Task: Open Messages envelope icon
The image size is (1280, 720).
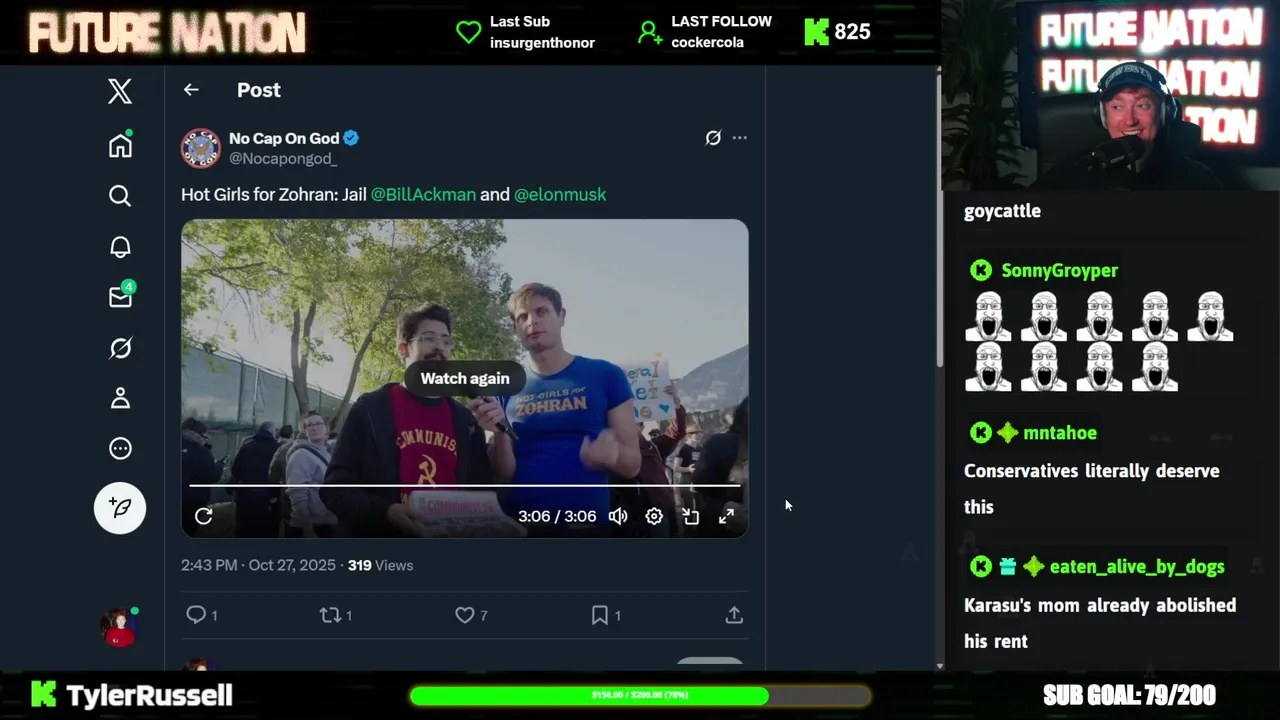Action: click(x=121, y=297)
